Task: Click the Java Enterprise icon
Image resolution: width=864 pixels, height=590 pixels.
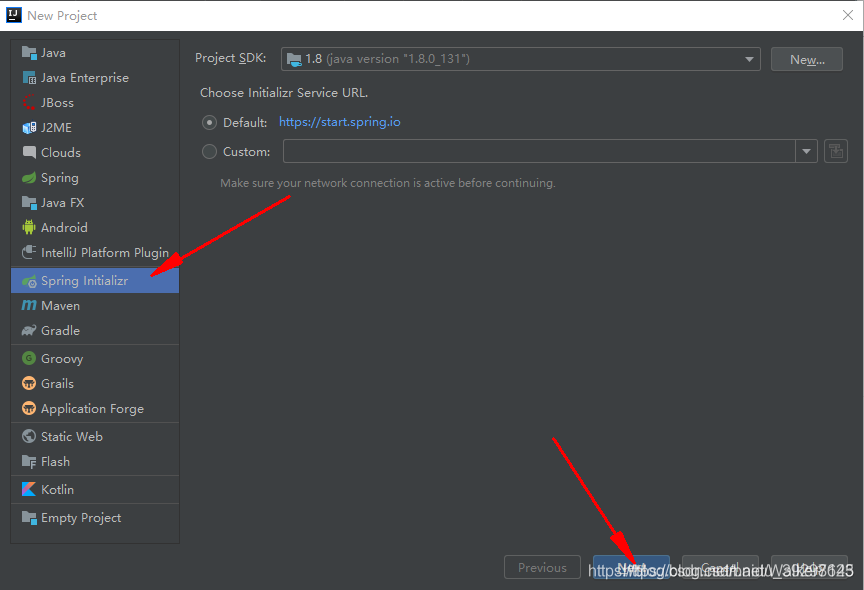Action: point(29,78)
